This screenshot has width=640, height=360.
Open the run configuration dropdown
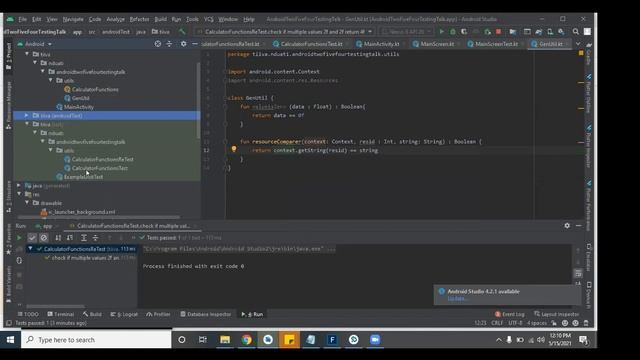pyautogui.click(x=284, y=31)
